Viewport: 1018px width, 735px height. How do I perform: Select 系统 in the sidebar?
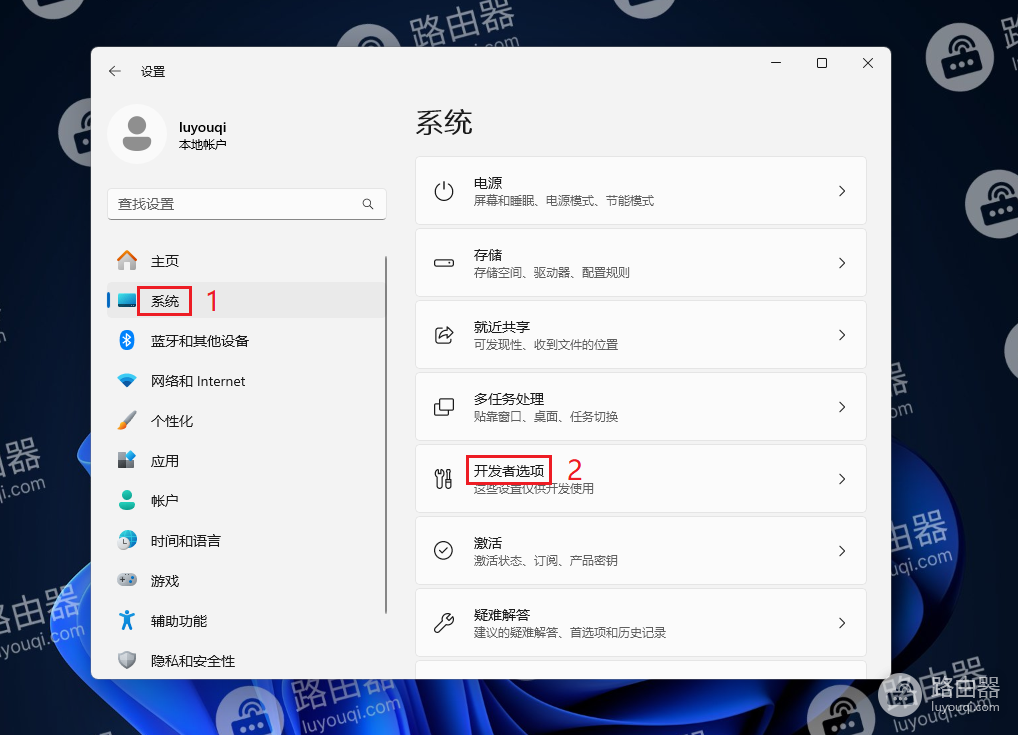tap(247, 301)
